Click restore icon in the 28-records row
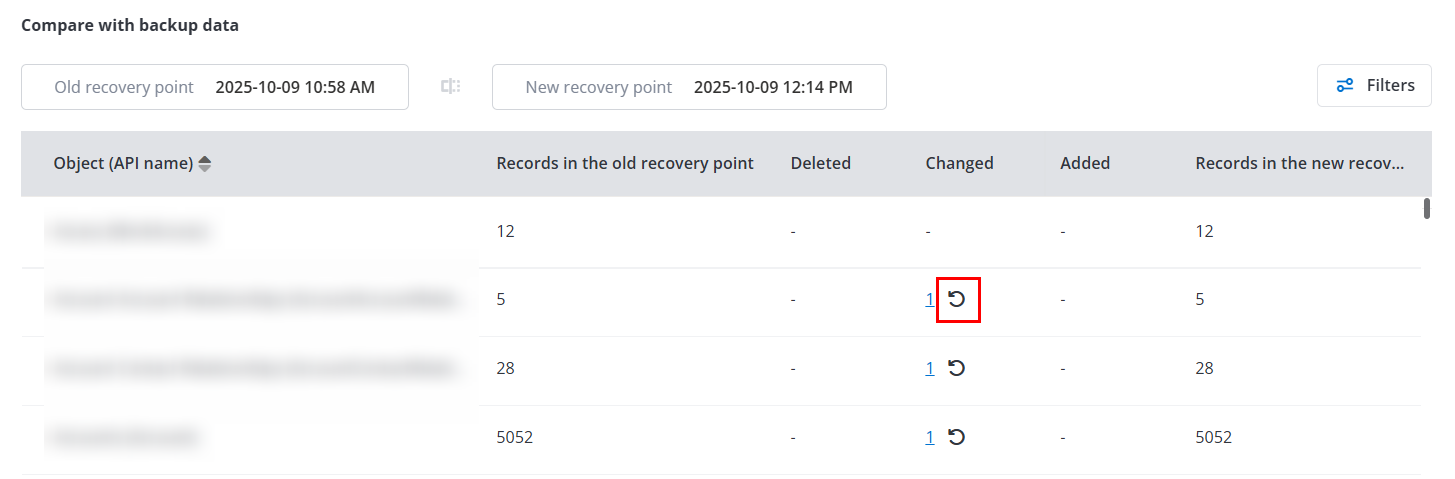Viewport: 1455px width, 479px height. [x=957, y=368]
